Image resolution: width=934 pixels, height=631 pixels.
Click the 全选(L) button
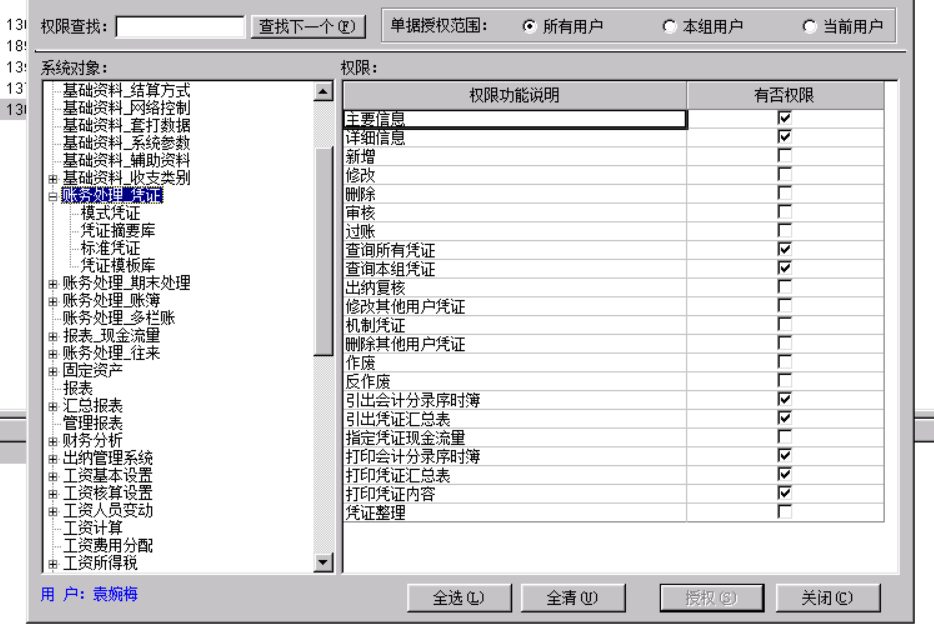point(460,598)
